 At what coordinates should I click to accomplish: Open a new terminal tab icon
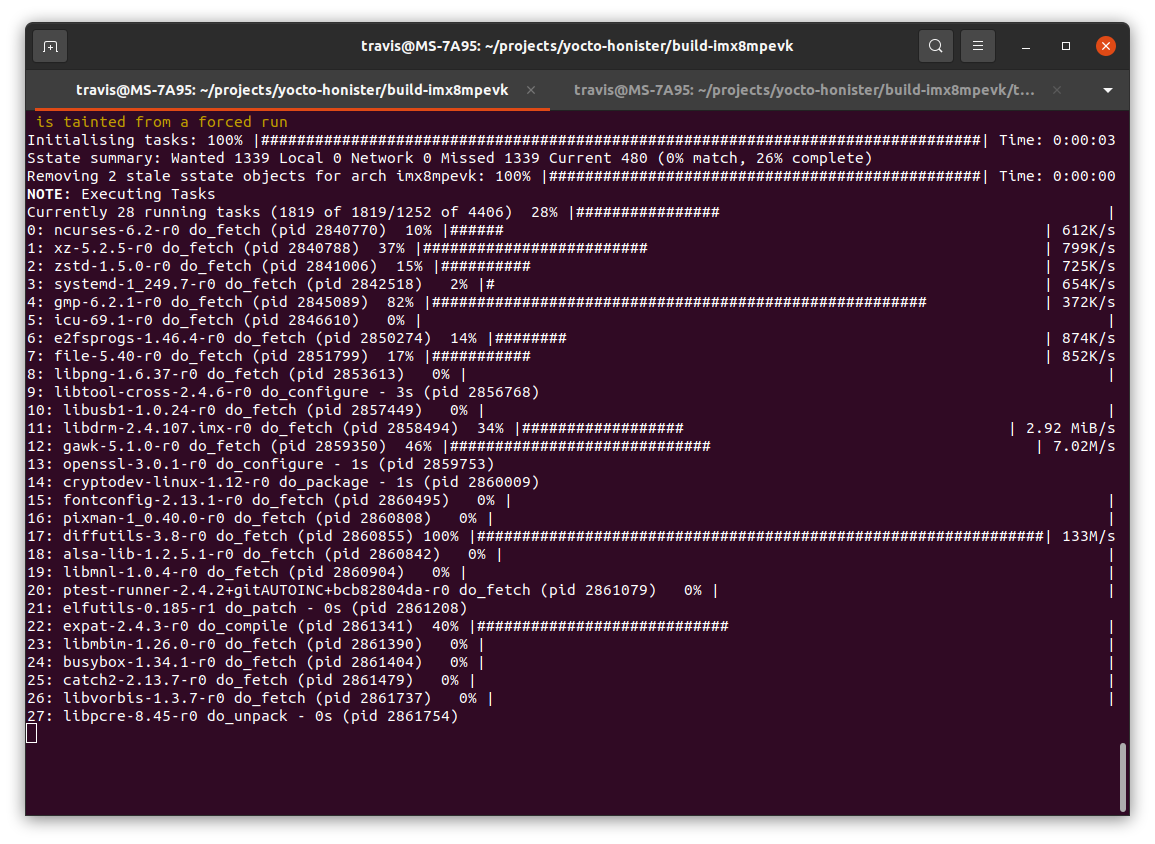click(50, 46)
